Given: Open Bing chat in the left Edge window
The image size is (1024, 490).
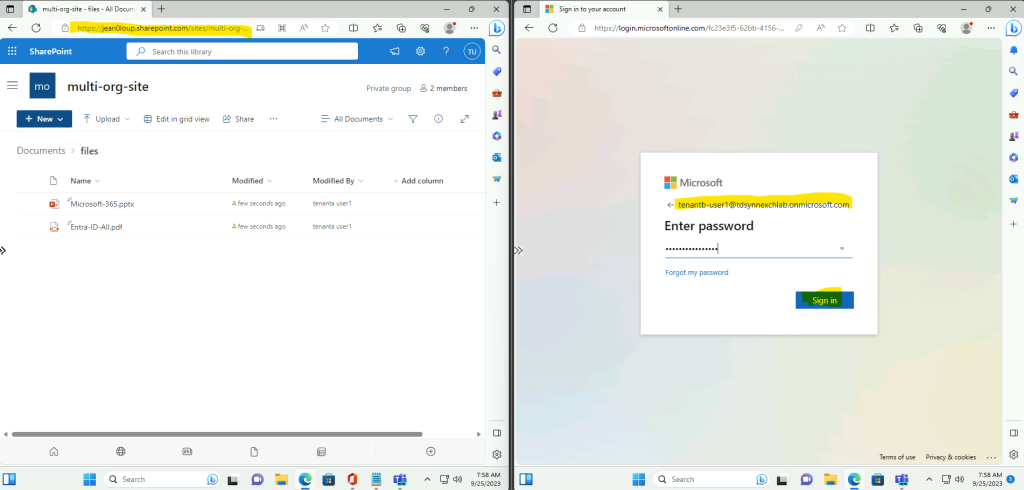Looking at the screenshot, I should pyautogui.click(x=497, y=28).
